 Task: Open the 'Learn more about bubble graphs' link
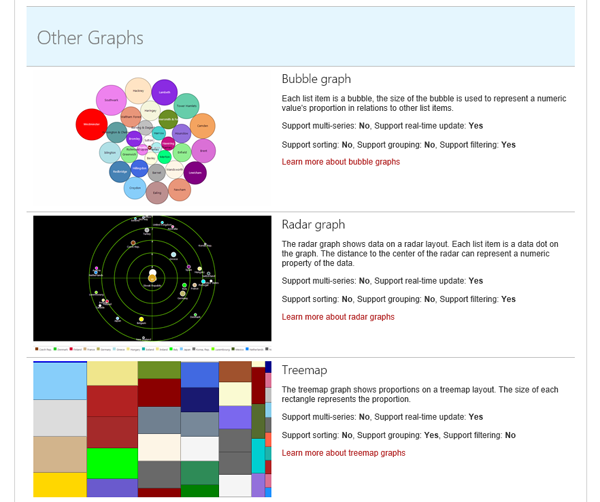[340, 161]
